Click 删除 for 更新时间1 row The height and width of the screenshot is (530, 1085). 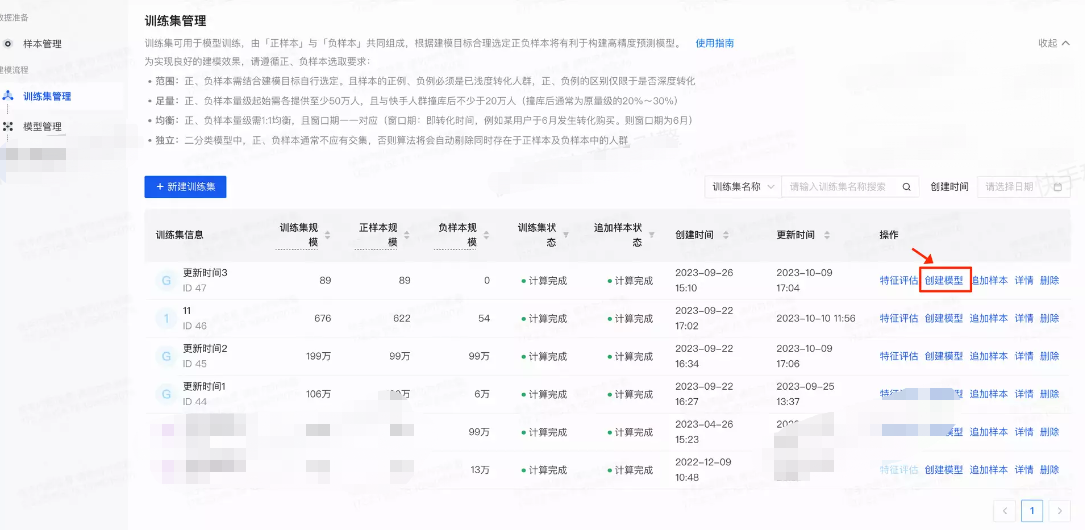[1050, 394]
